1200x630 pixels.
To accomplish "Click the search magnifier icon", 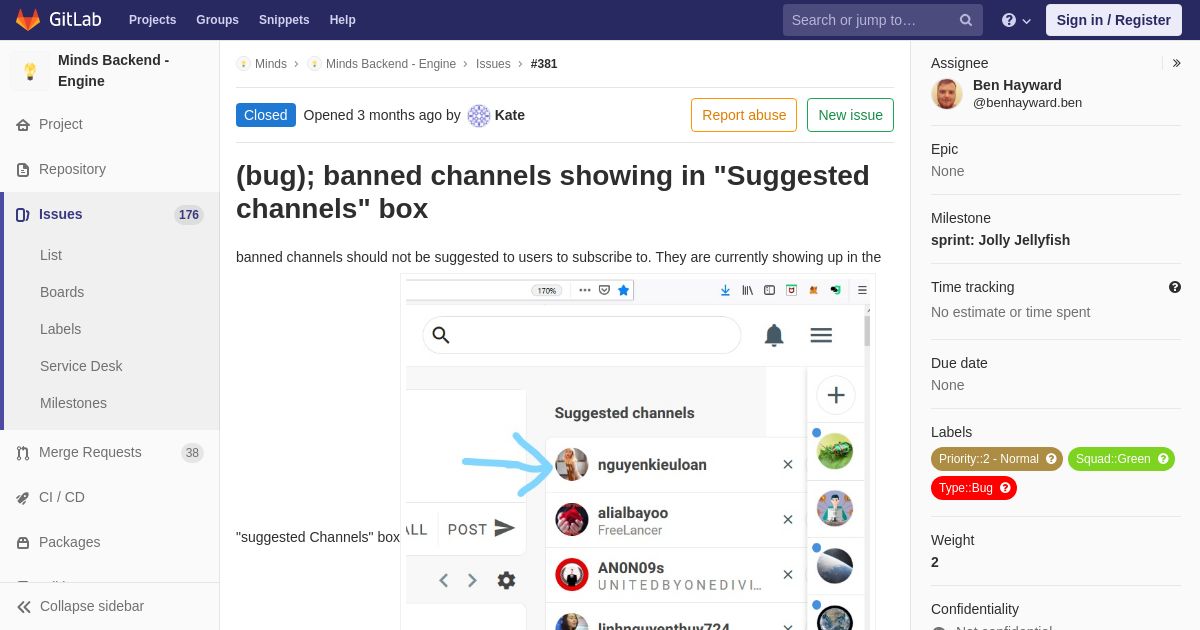I will [965, 20].
